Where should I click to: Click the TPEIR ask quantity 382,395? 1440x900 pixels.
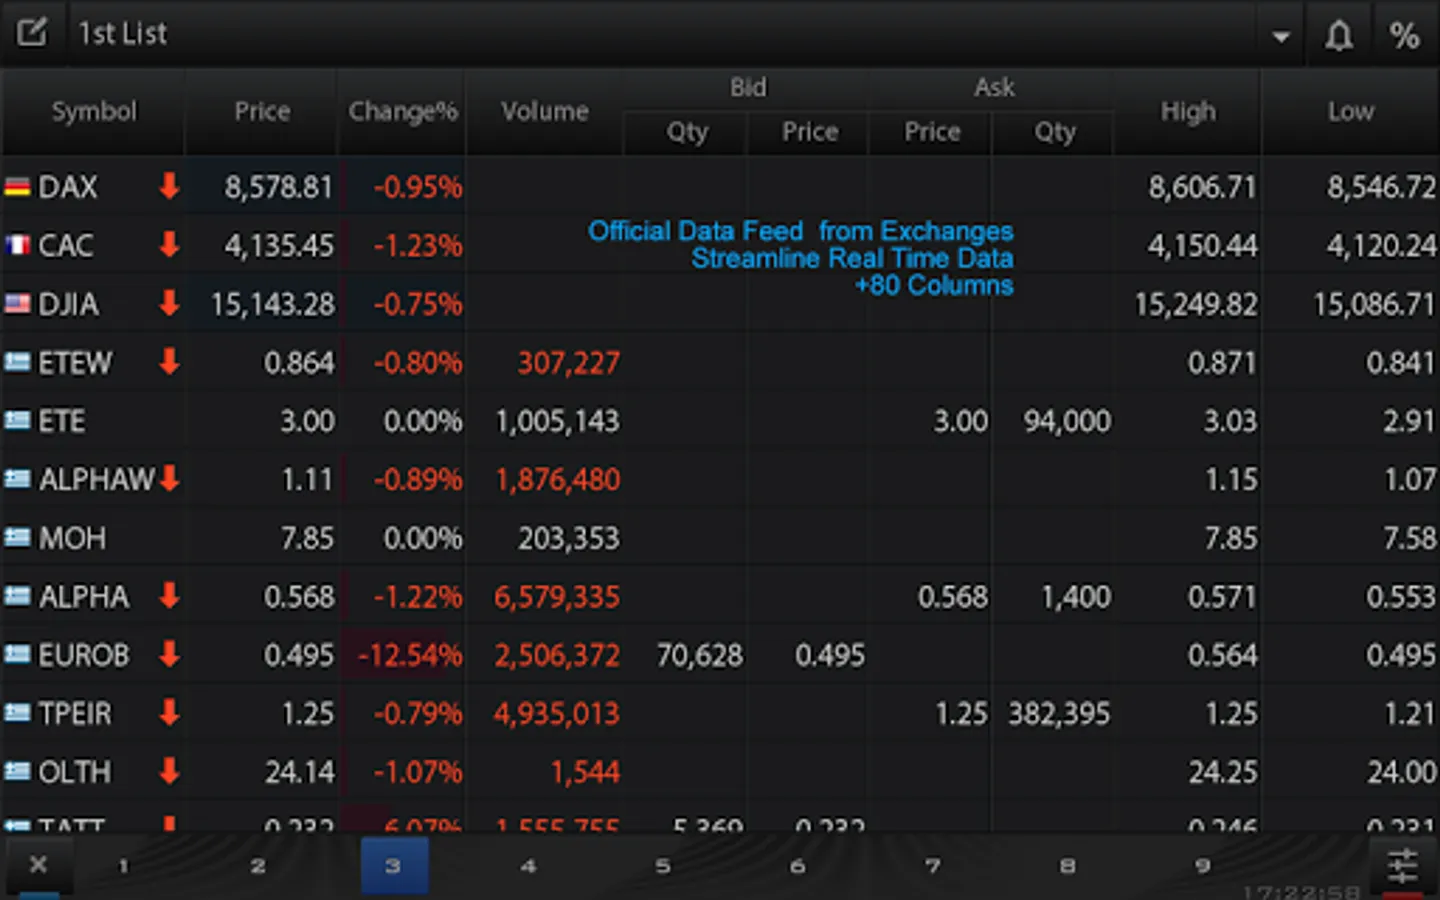click(1059, 715)
